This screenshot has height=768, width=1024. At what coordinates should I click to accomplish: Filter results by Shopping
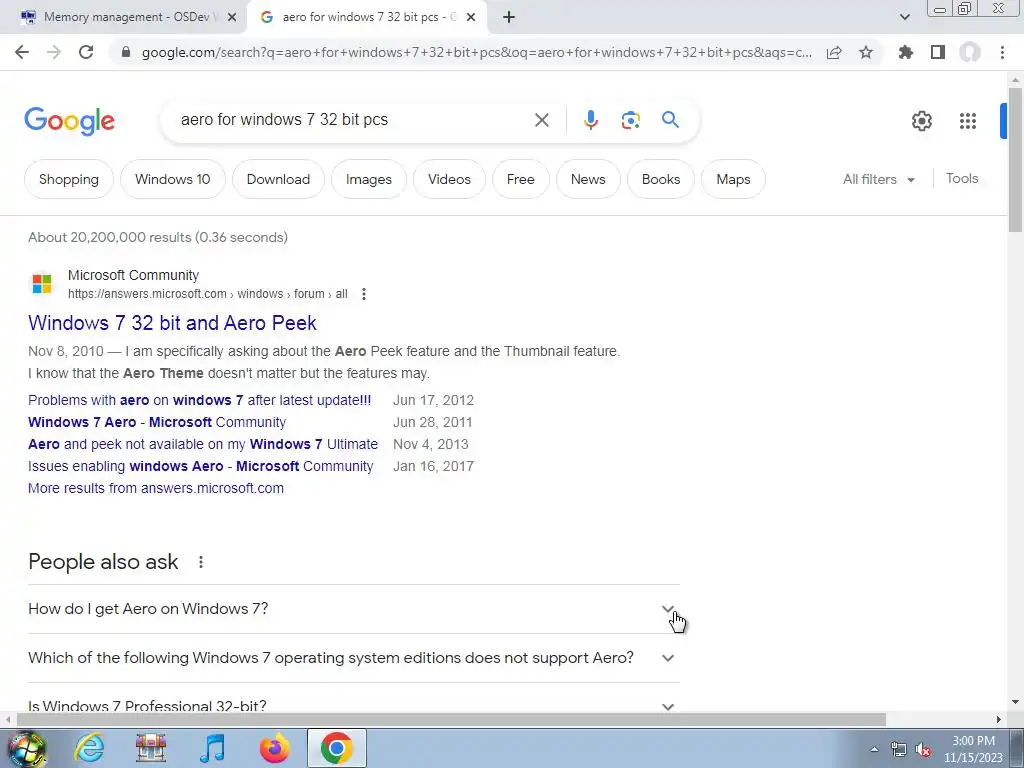click(x=69, y=179)
